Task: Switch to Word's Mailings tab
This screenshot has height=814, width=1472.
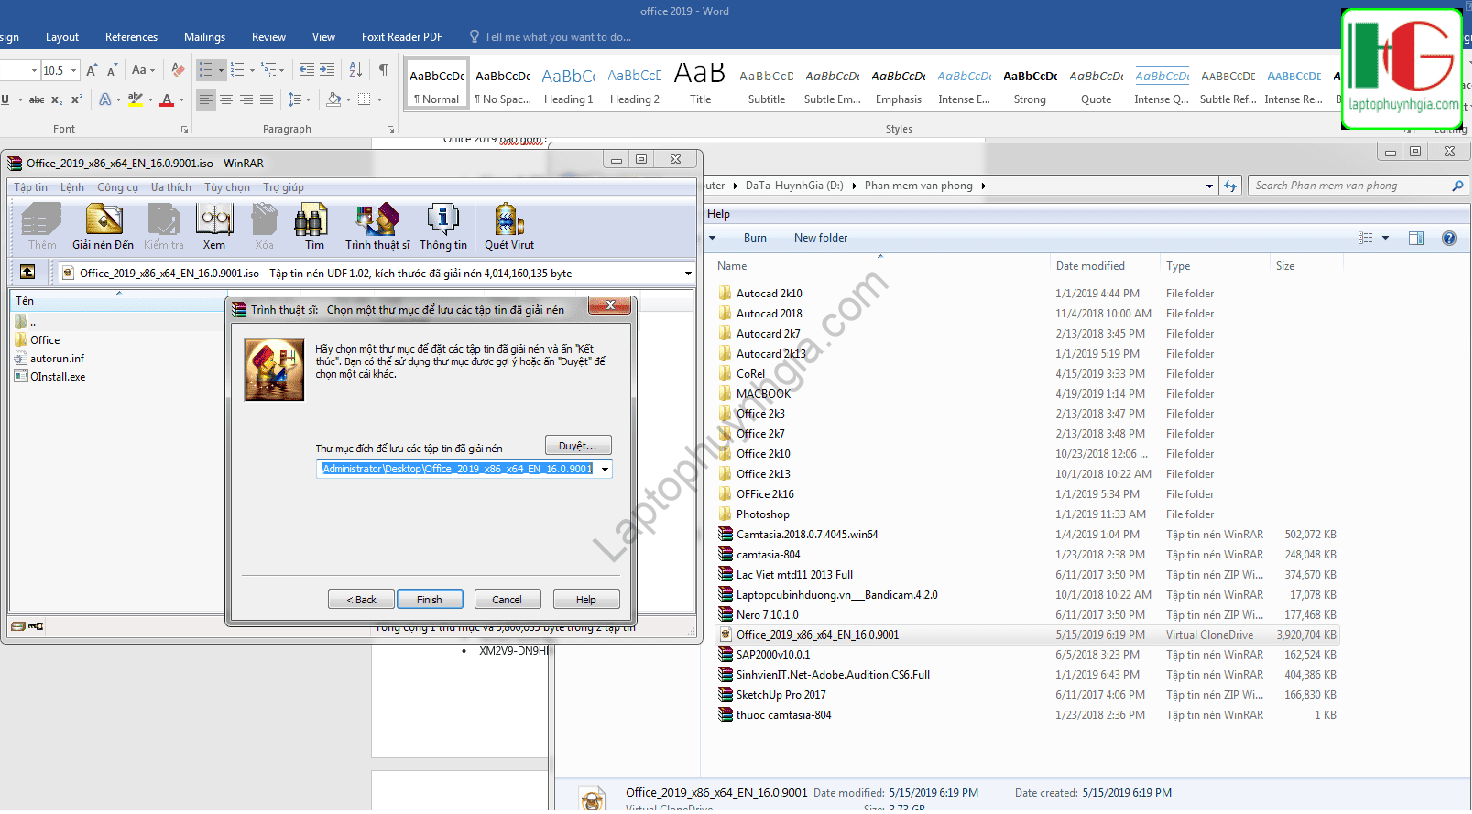Action: point(204,37)
